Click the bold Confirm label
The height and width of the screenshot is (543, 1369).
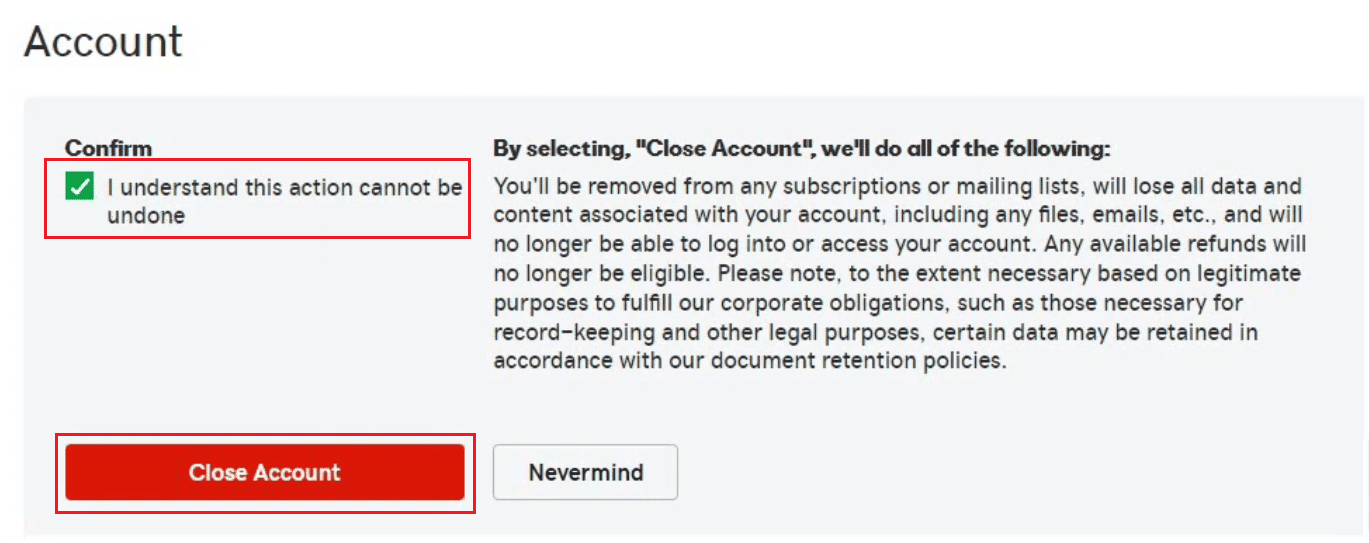pyautogui.click(x=108, y=148)
